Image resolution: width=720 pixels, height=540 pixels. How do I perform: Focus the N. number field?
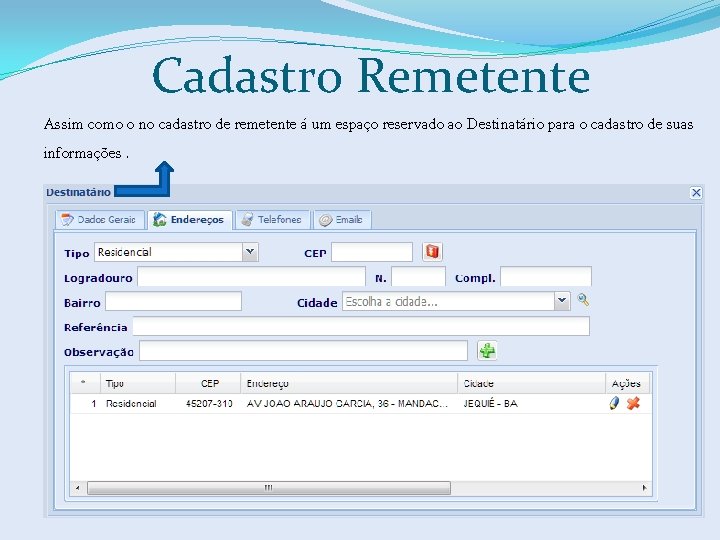pyautogui.click(x=418, y=277)
